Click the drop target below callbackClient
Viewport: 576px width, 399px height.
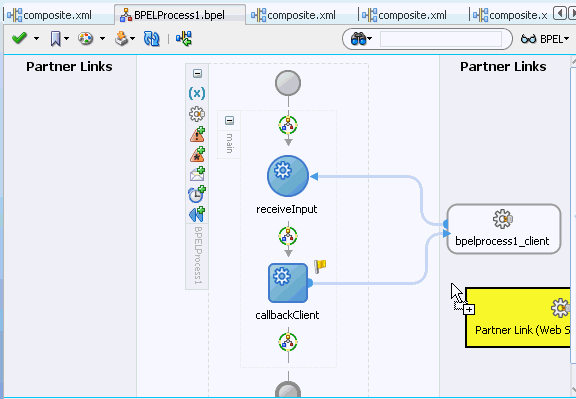point(288,342)
